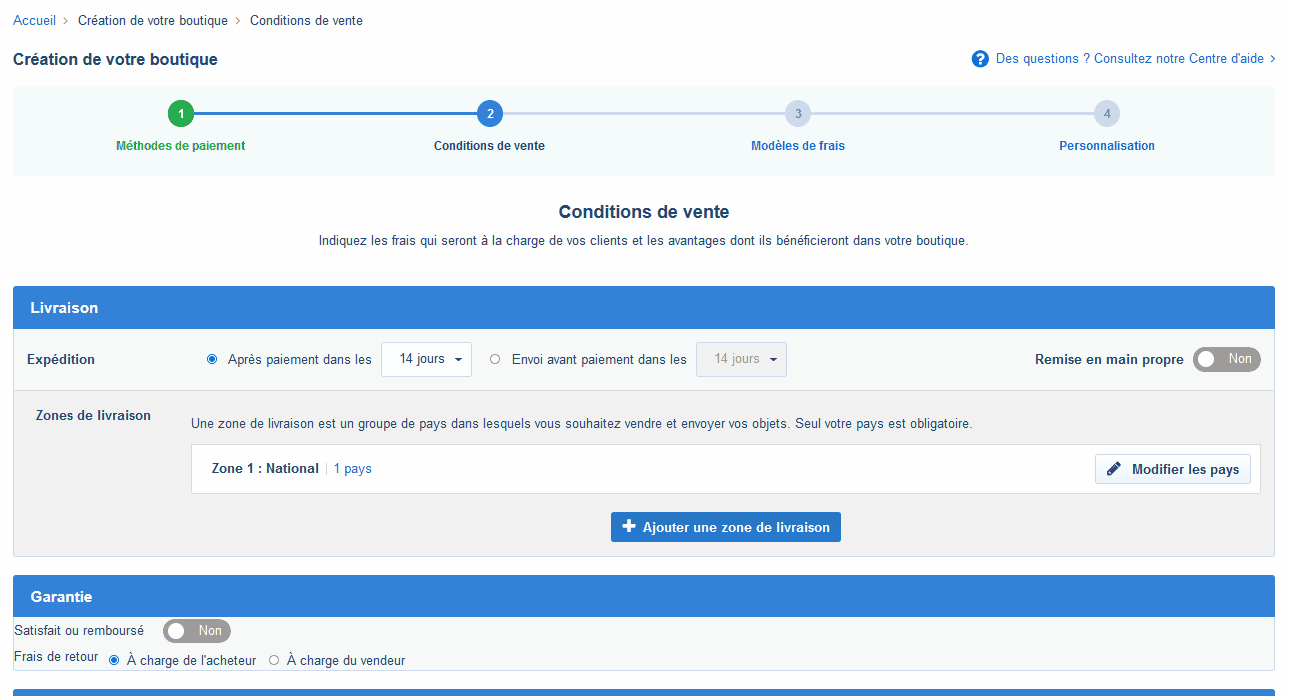Click step 3 circle in progress bar
This screenshot has height=696, width=1290.
tap(798, 114)
